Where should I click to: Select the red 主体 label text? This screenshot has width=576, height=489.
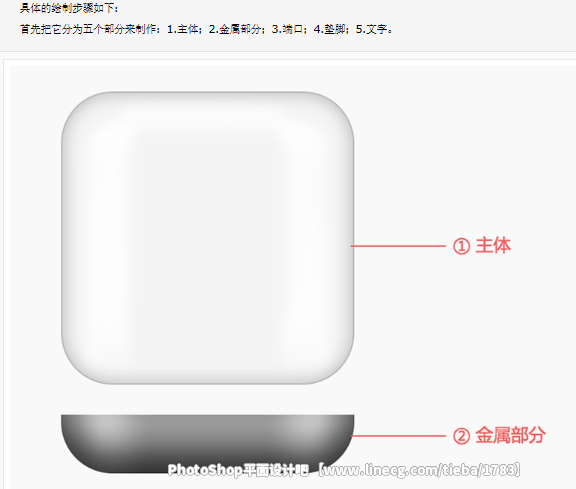pyautogui.click(x=493, y=245)
